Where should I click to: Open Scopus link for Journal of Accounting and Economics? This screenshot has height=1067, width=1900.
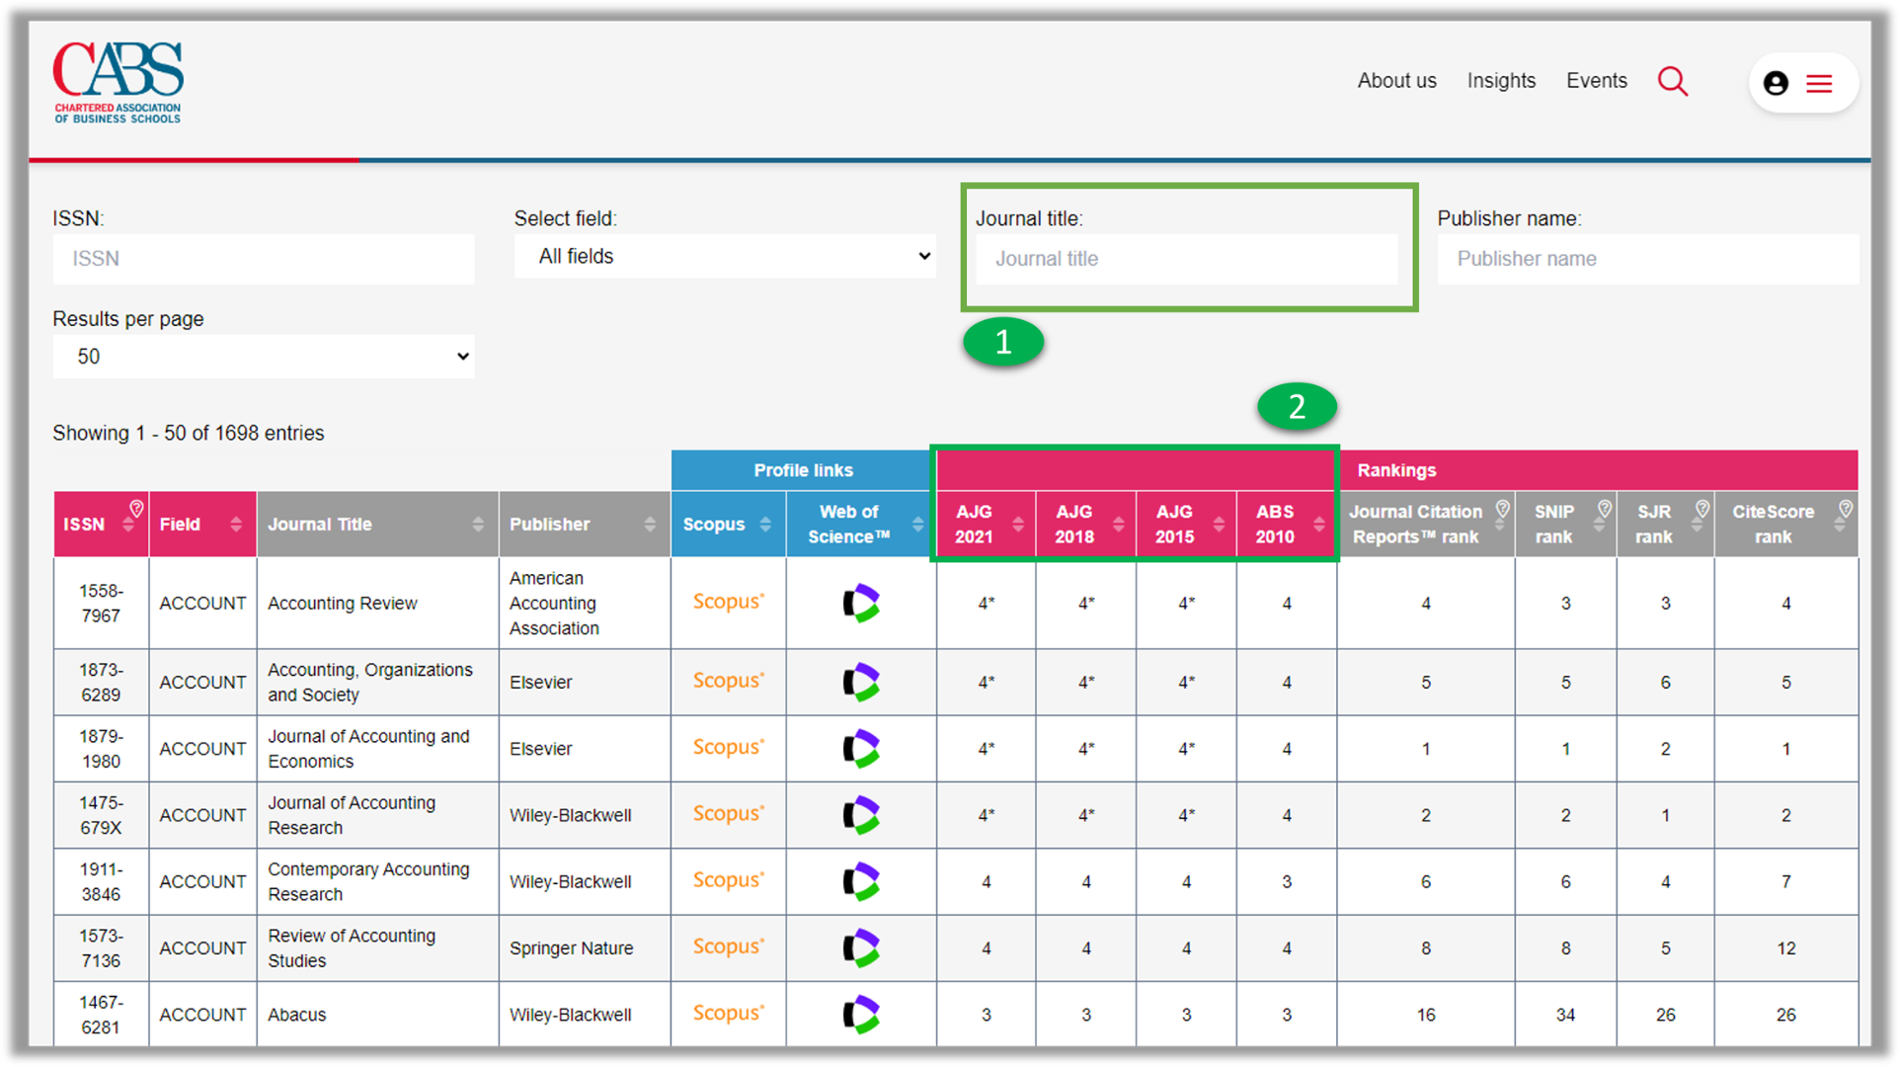(x=728, y=747)
